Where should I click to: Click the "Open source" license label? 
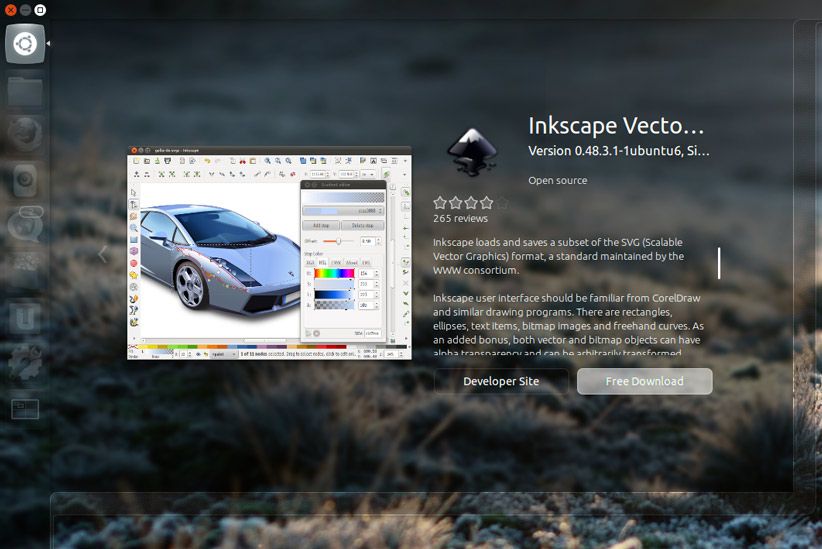[557, 180]
